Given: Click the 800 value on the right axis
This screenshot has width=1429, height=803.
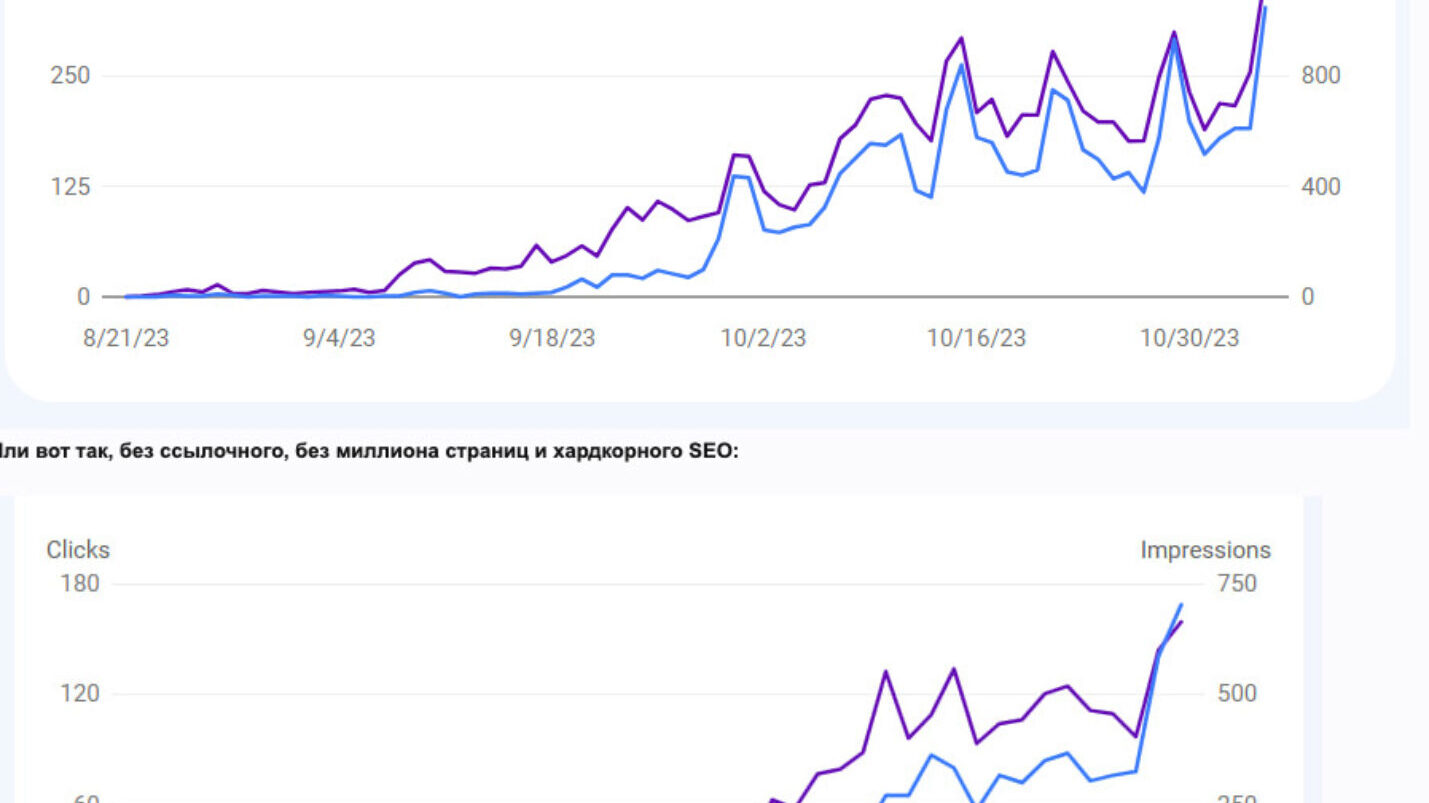Looking at the screenshot, I should (1321, 76).
